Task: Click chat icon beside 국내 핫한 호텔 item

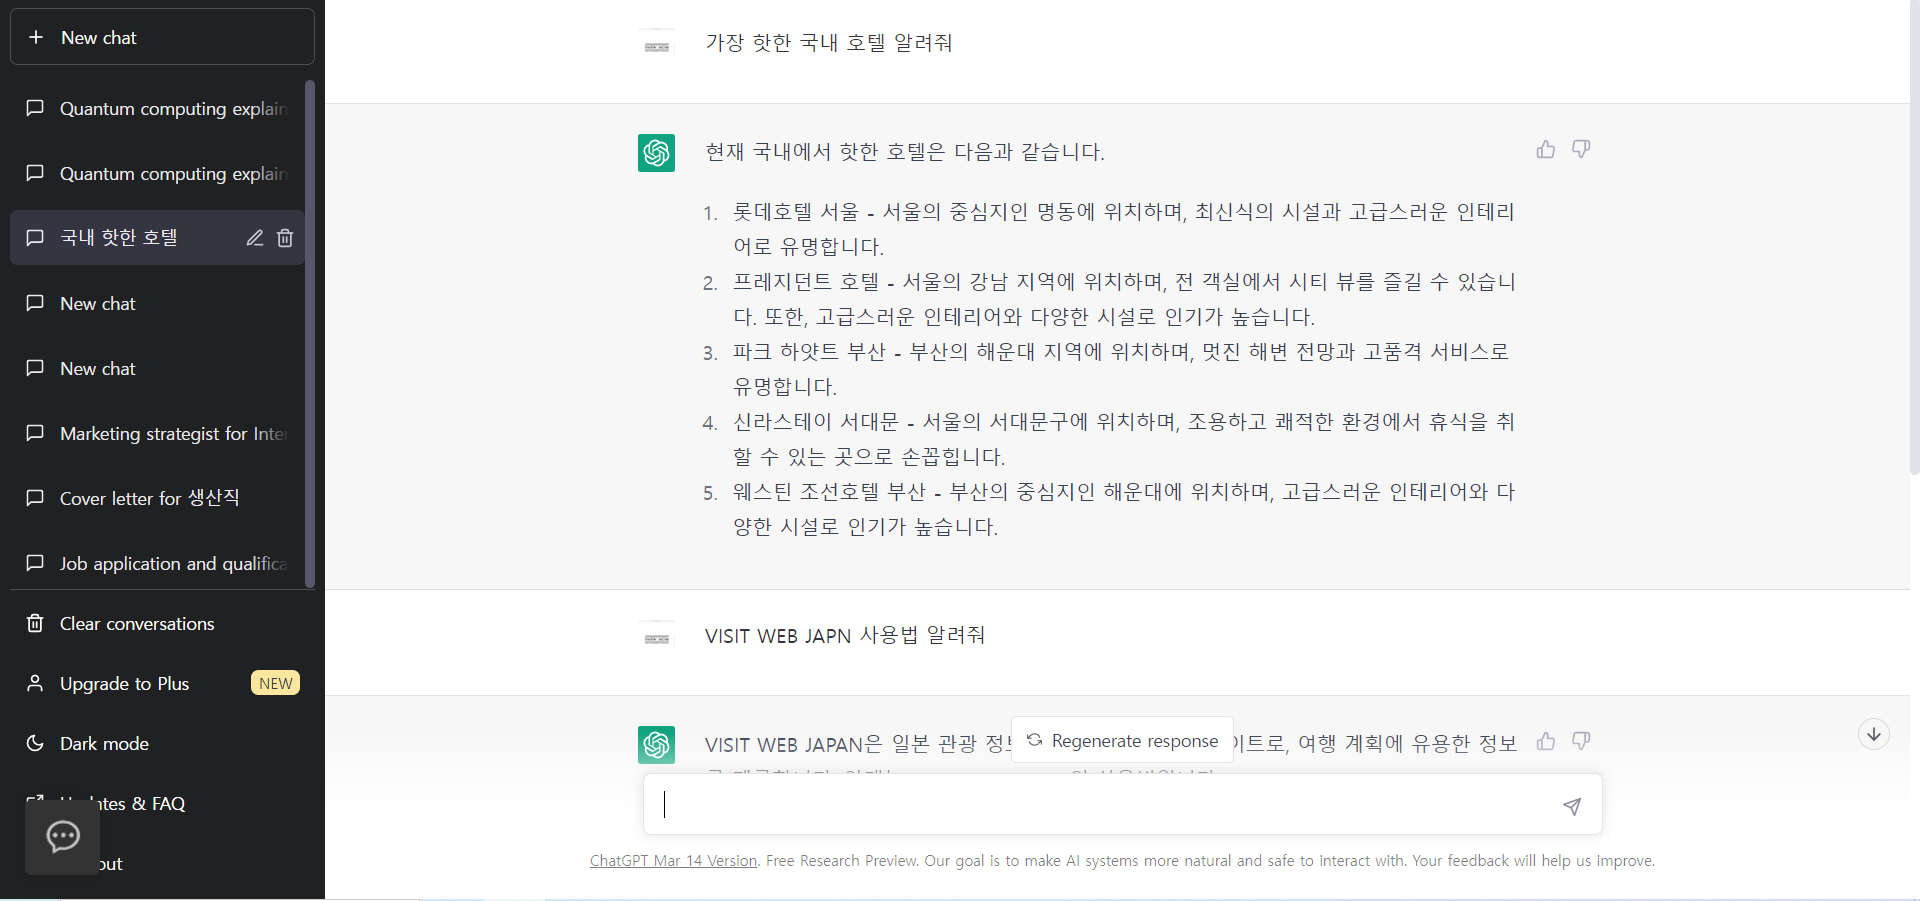Action: coord(35,237)
